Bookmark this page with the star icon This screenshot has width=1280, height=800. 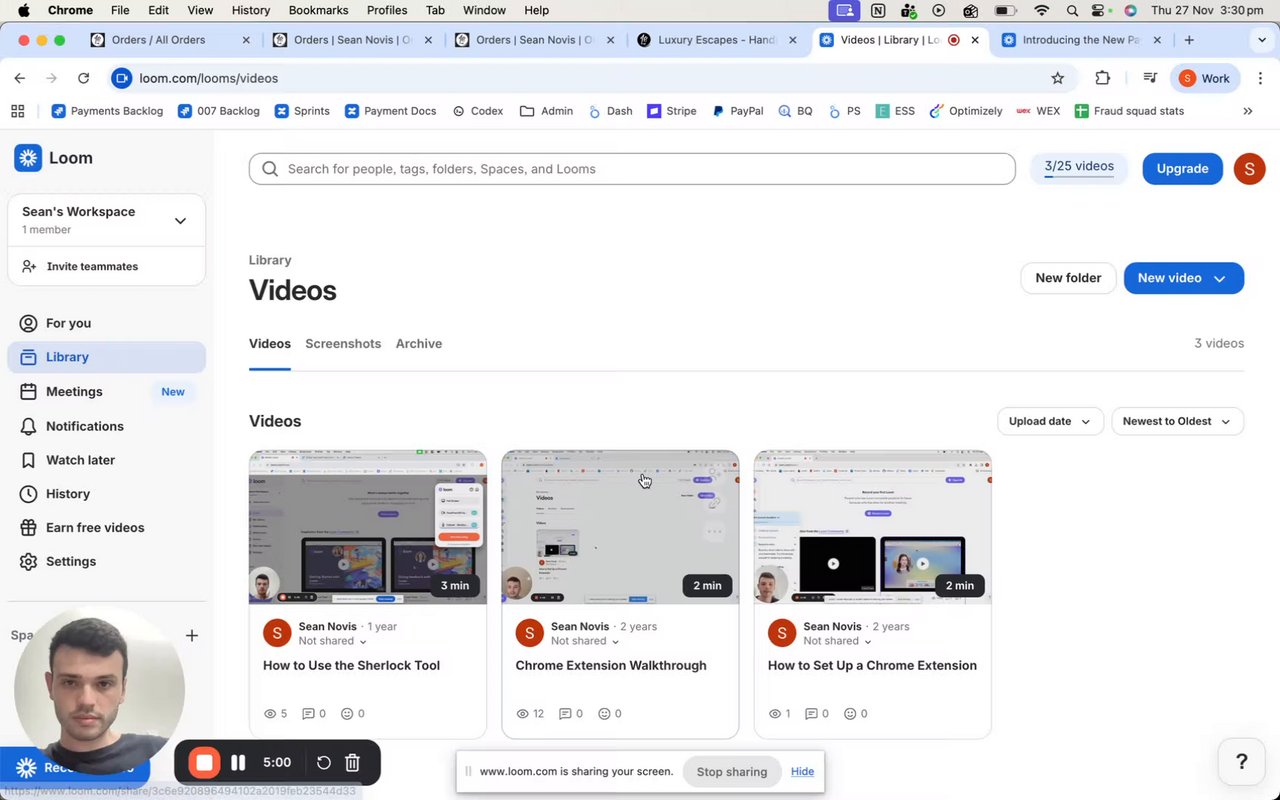pos(1058,78)
